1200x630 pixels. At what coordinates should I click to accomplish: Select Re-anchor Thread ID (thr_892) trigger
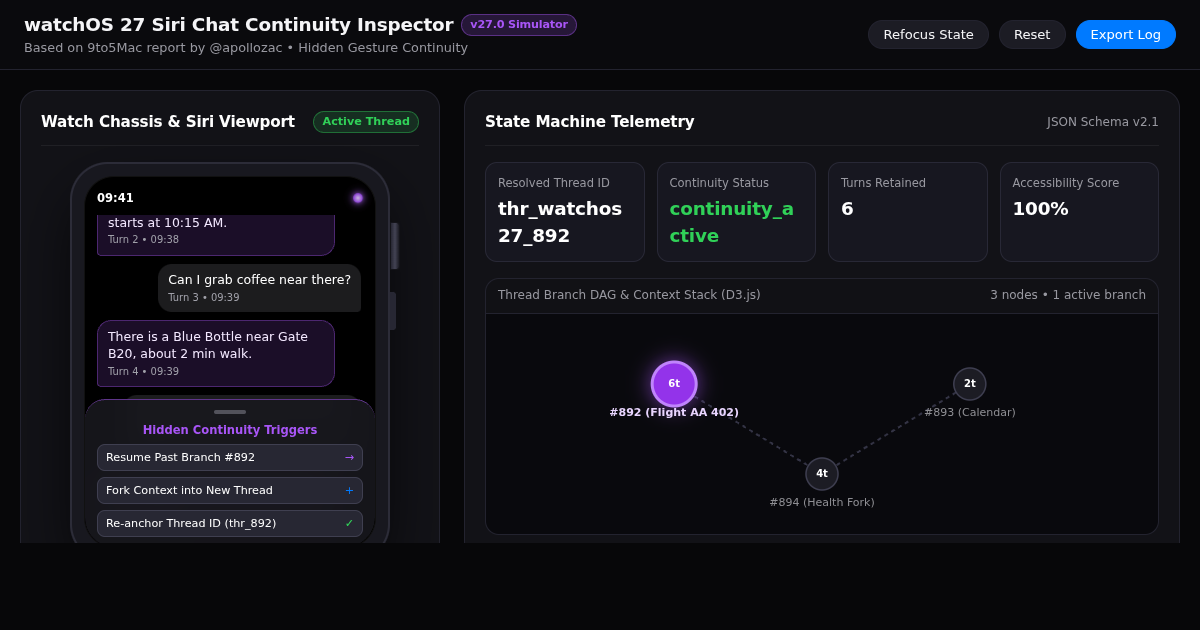pyautogui.click(x=230, y=524)
